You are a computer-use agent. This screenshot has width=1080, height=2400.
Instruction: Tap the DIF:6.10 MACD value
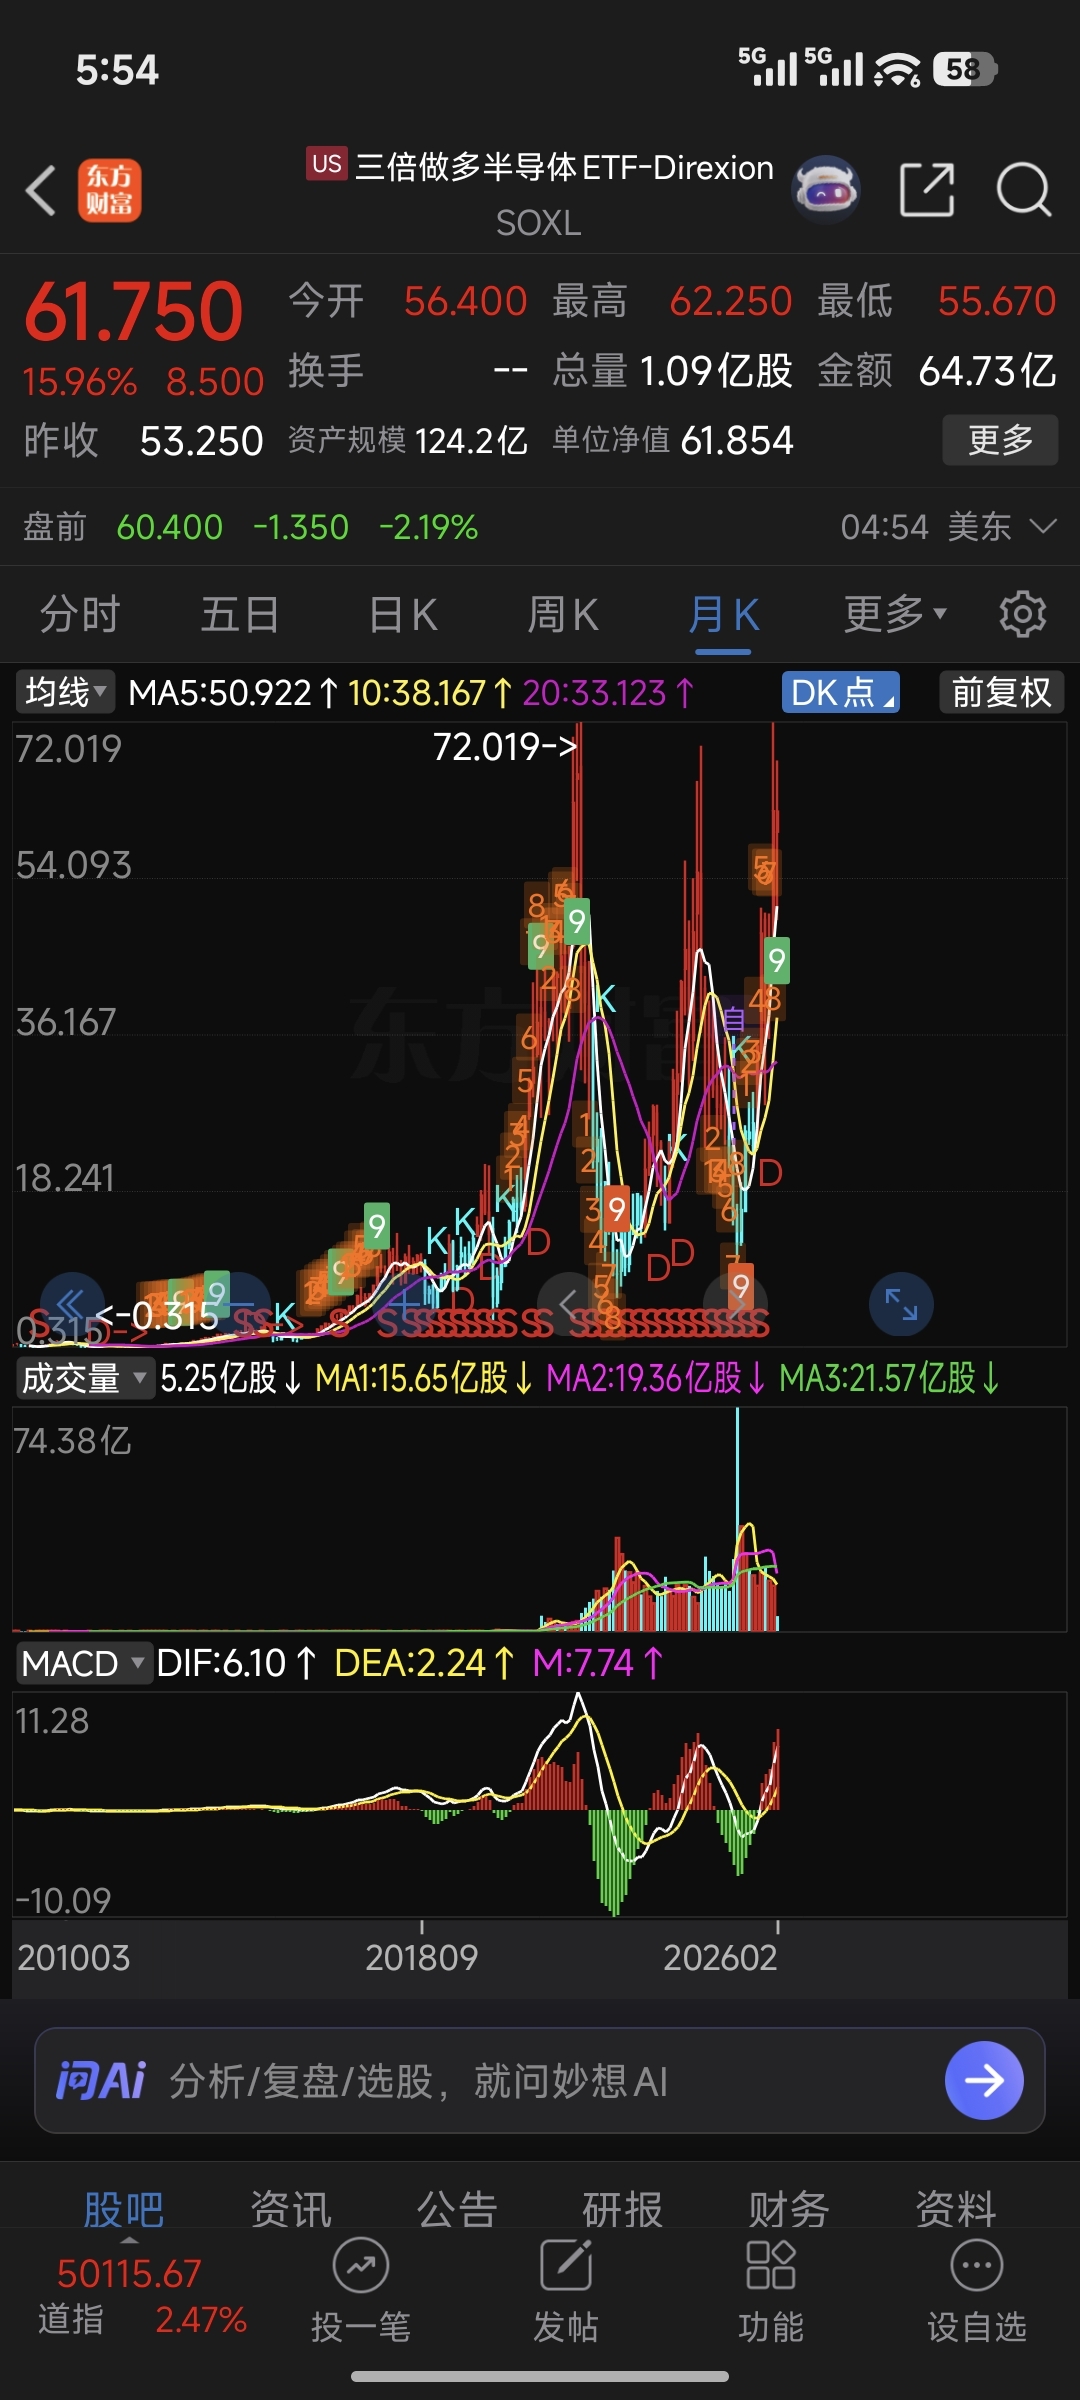[236, 1663]
